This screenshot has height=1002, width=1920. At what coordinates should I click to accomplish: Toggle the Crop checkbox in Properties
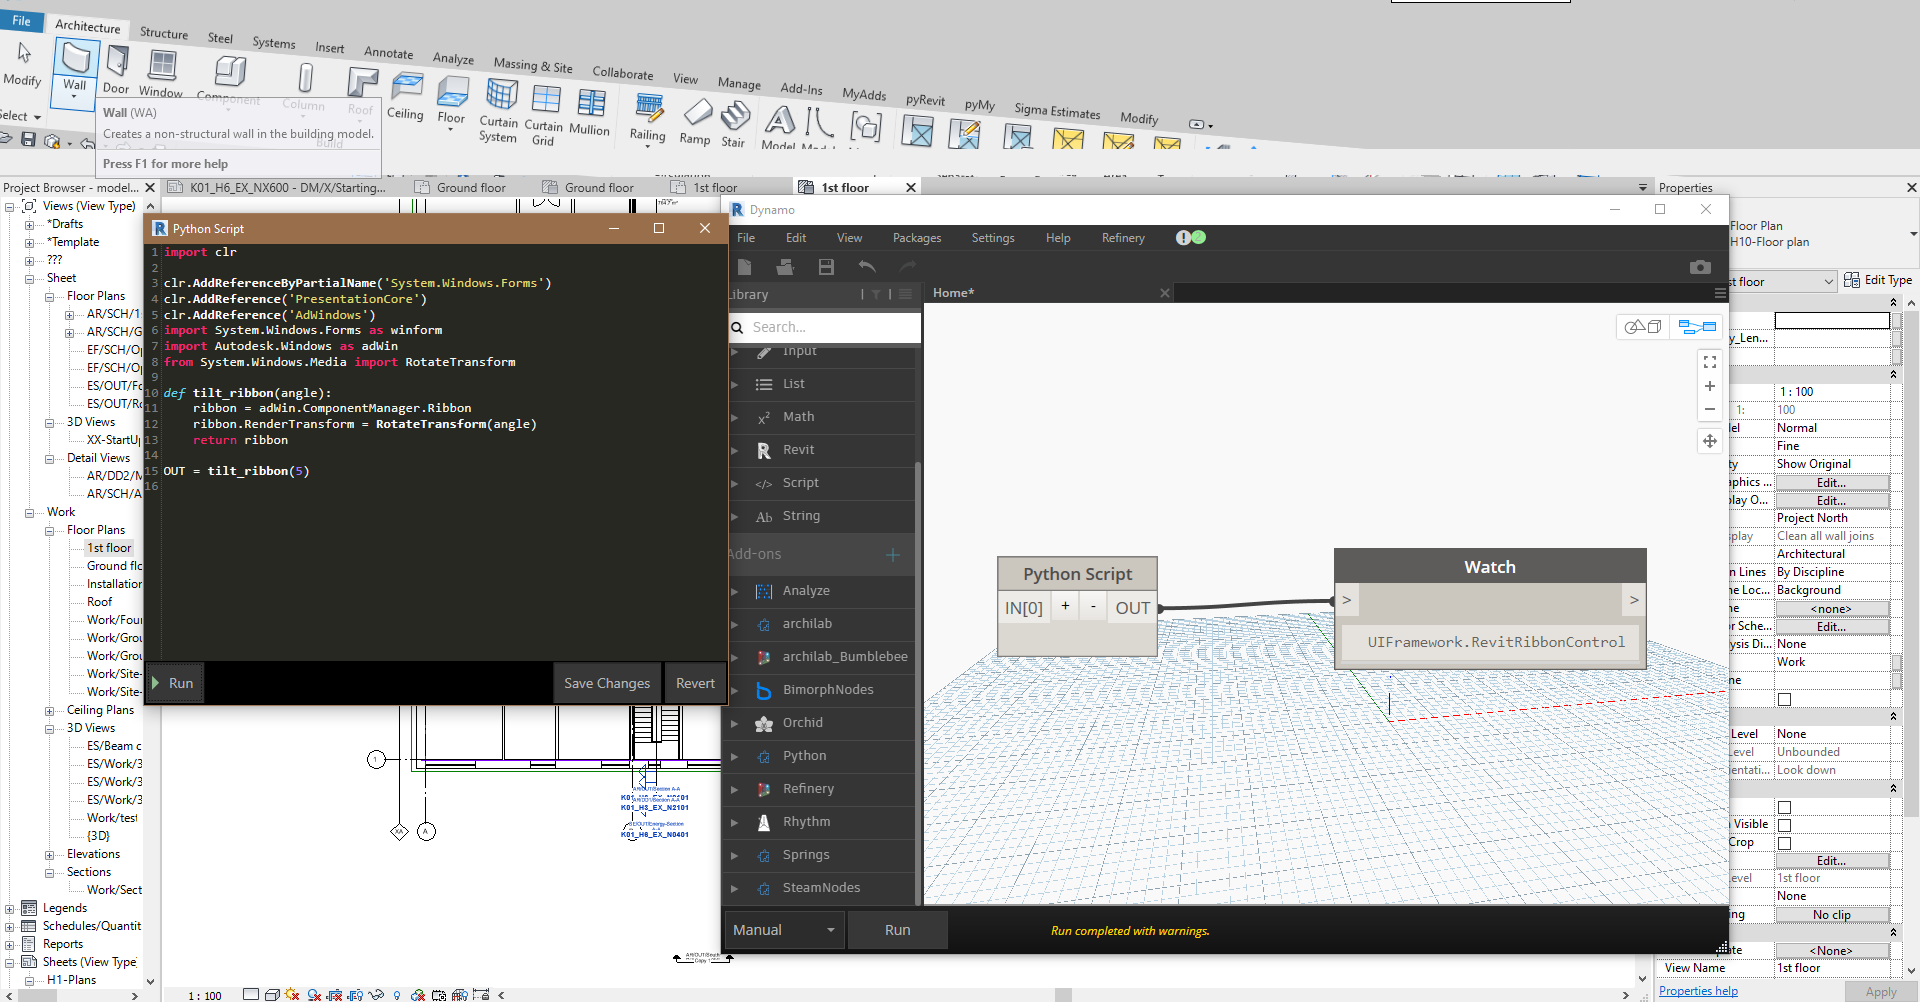pos(1784,843)
